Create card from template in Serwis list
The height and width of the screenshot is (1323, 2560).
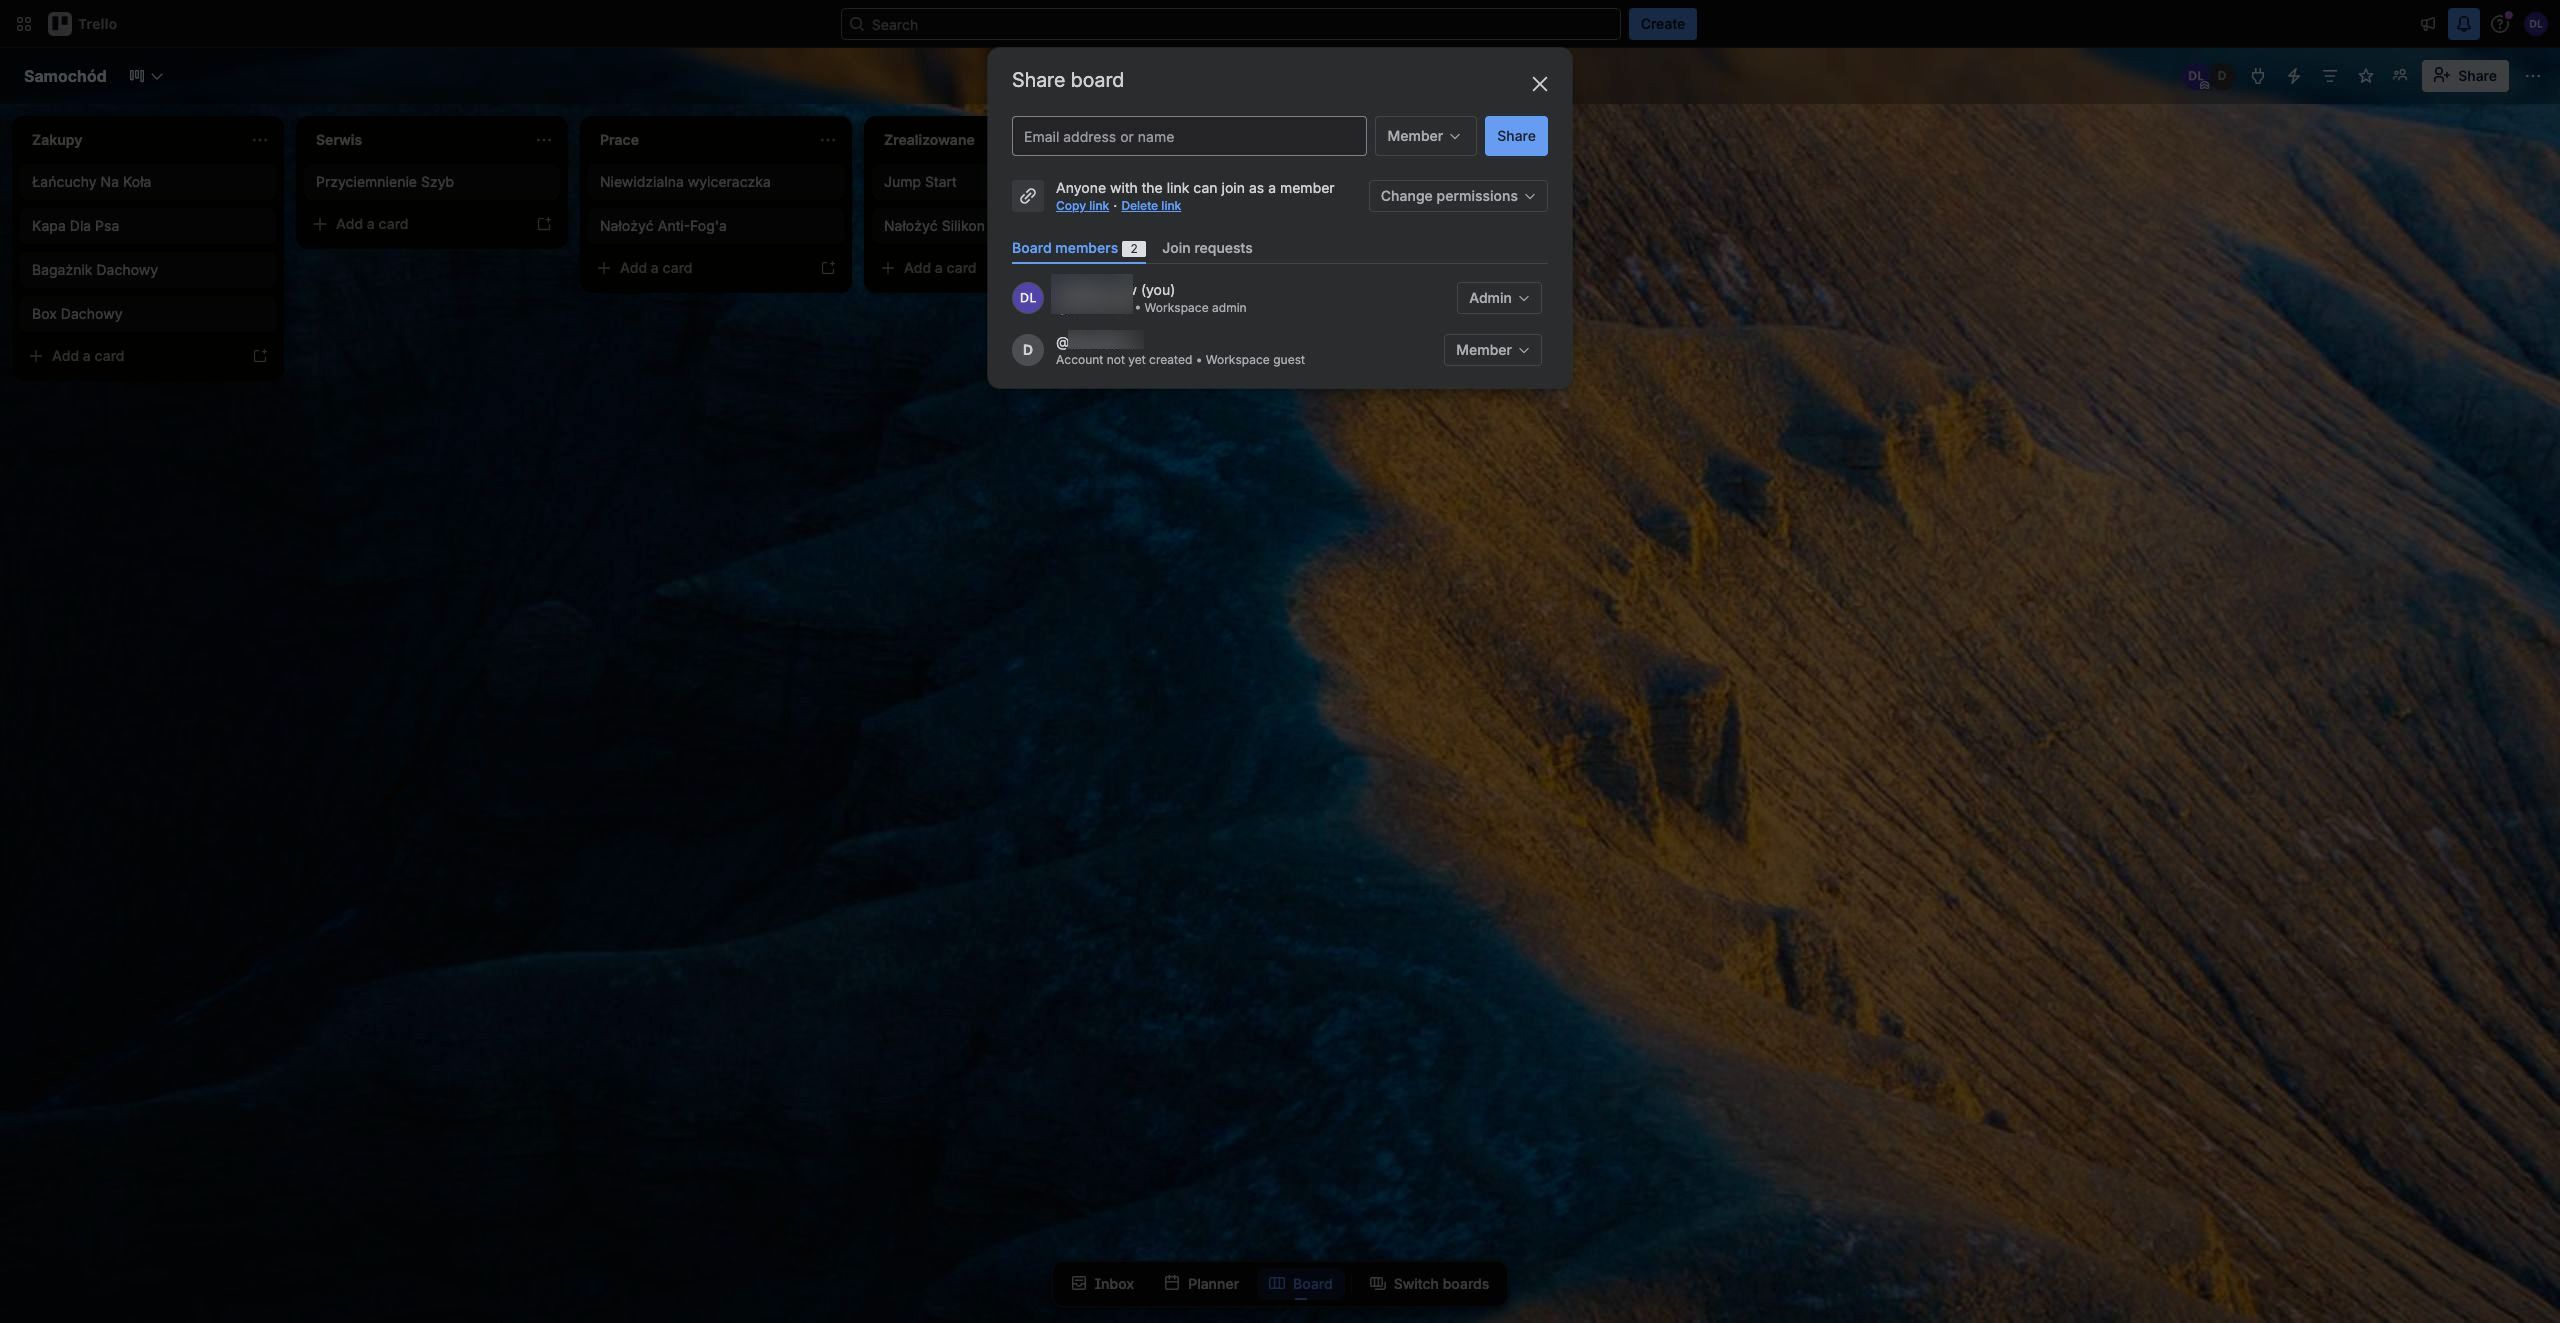[544, 224]
